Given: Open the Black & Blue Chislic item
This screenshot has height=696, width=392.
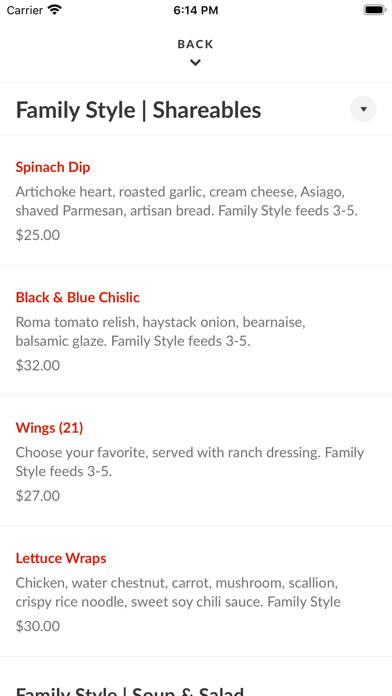Looking at the screenshot, I should click(x=196, y=331).
